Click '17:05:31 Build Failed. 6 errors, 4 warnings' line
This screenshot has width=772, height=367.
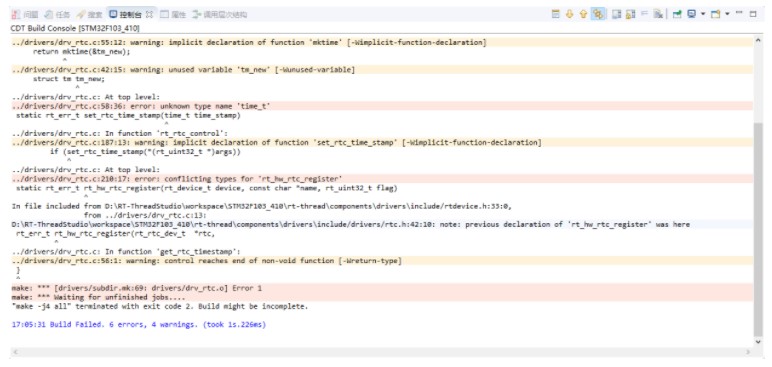point(139,325)
